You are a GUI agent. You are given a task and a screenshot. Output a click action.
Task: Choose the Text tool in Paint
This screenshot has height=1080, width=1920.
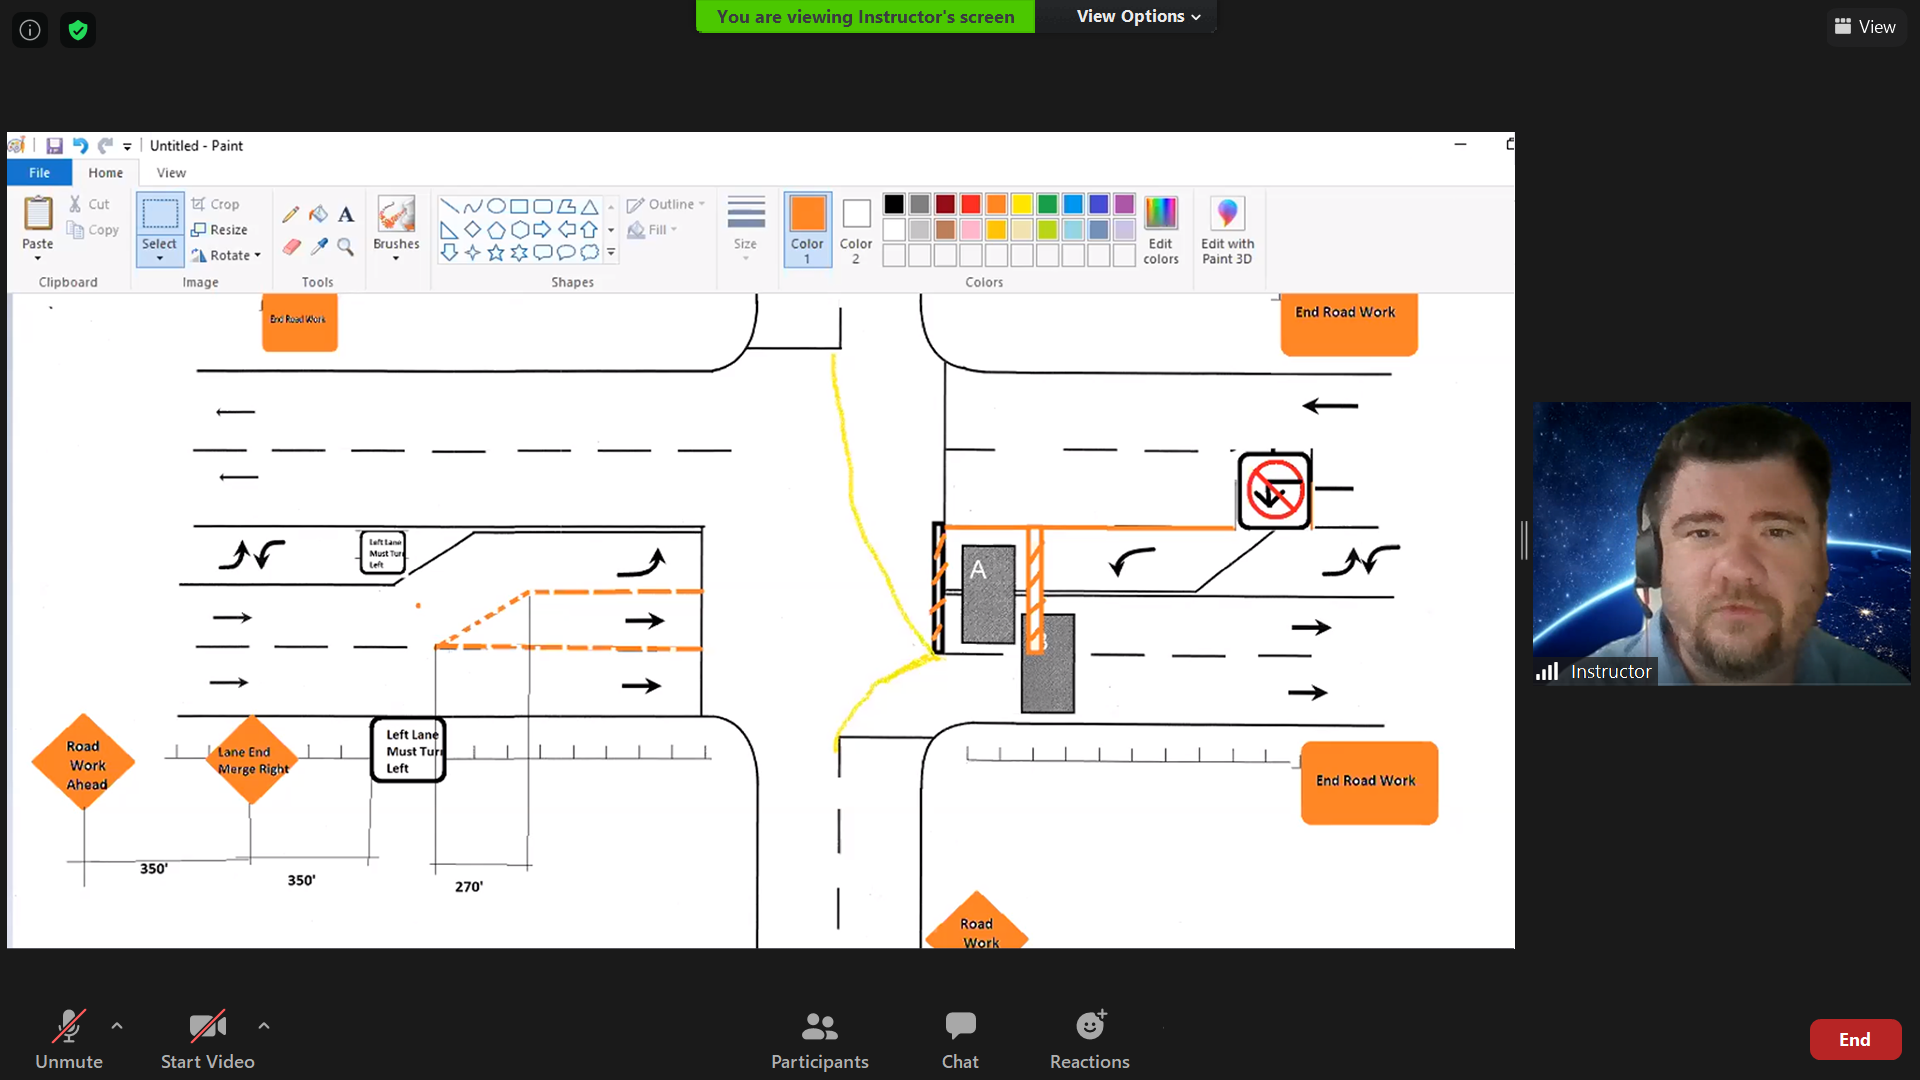(346, 214)
